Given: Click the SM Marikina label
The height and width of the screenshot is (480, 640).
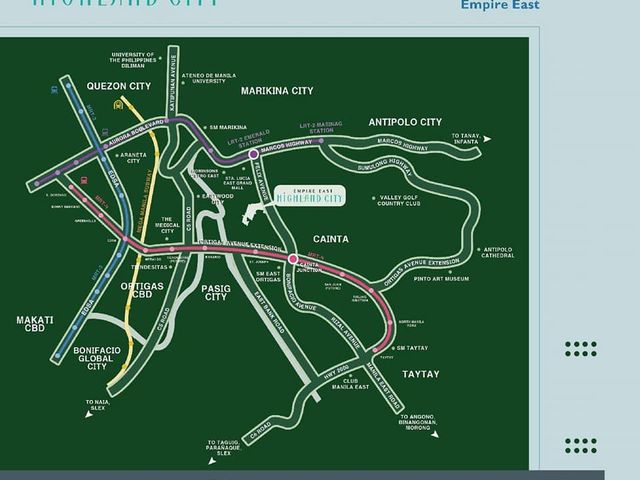Looking at the screenshot, I should point(228,127).
